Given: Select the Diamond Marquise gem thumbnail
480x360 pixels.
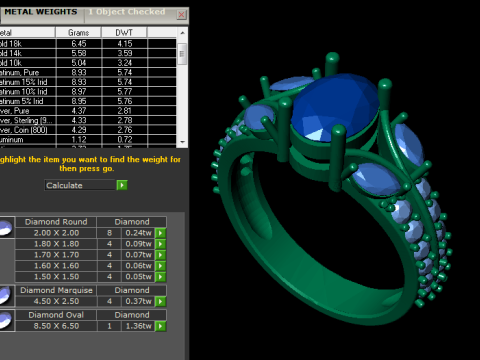Looking at the screenshot, I should click(x=7, y=296).
